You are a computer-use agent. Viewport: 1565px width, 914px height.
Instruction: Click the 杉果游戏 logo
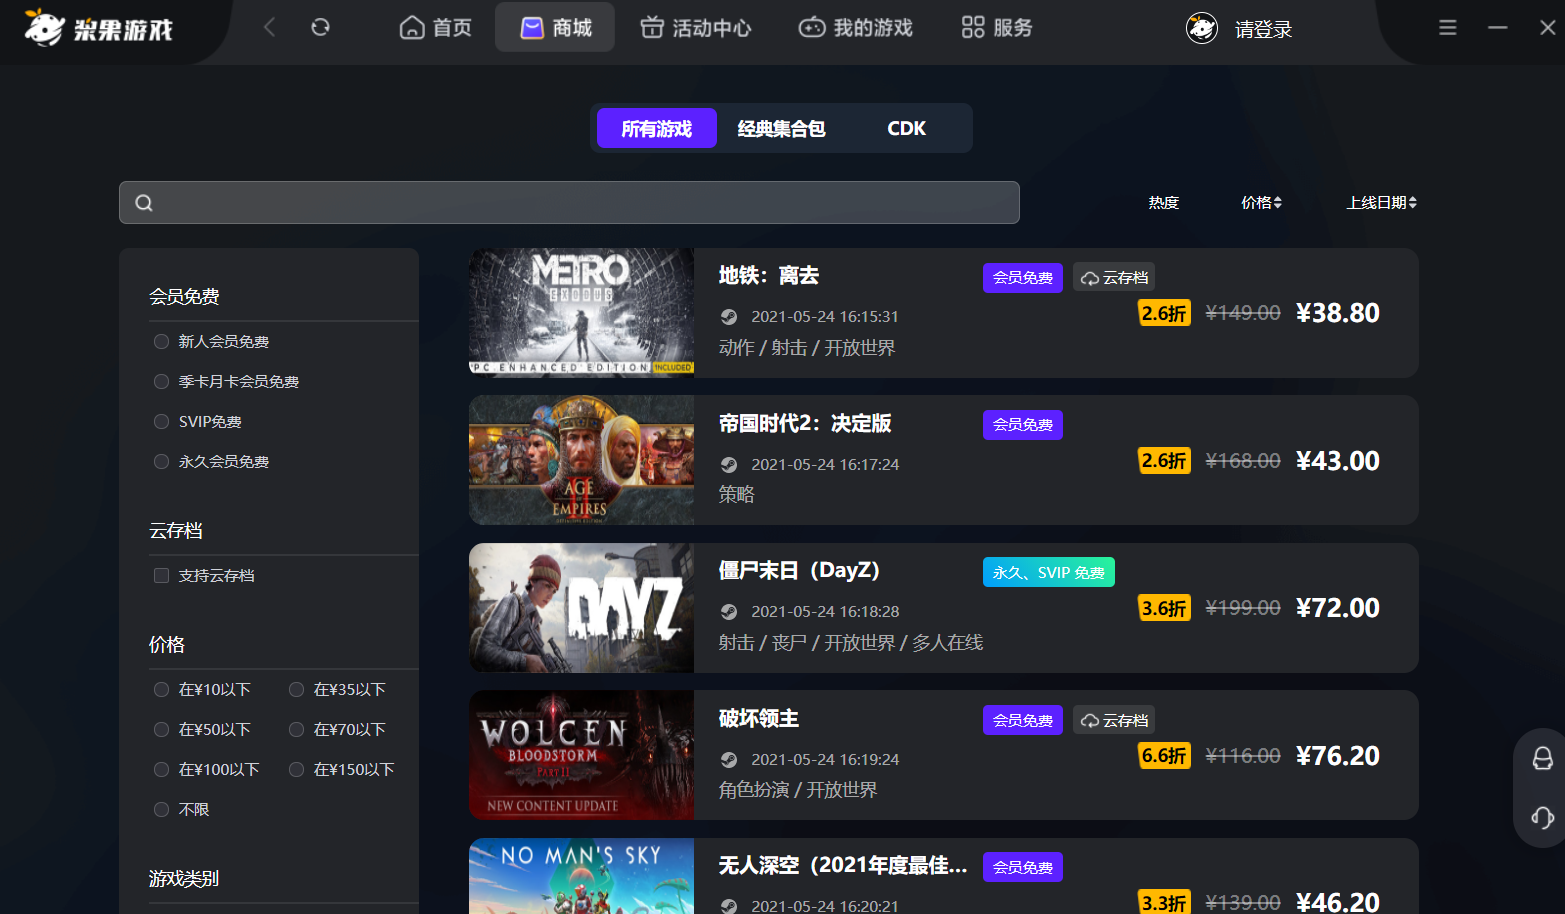(98, 28)
